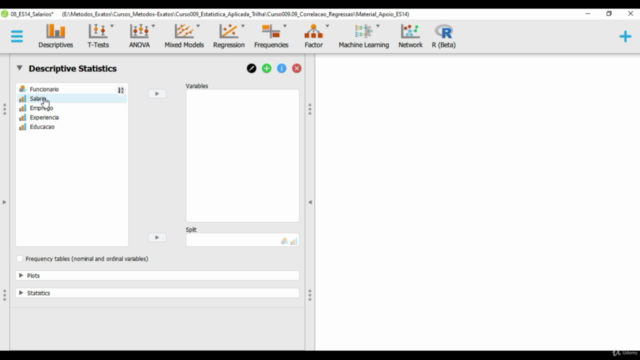Open the Network module
The width and height of the screenshot is (640, 360).
pyautogui.click(x=410, y=36)
